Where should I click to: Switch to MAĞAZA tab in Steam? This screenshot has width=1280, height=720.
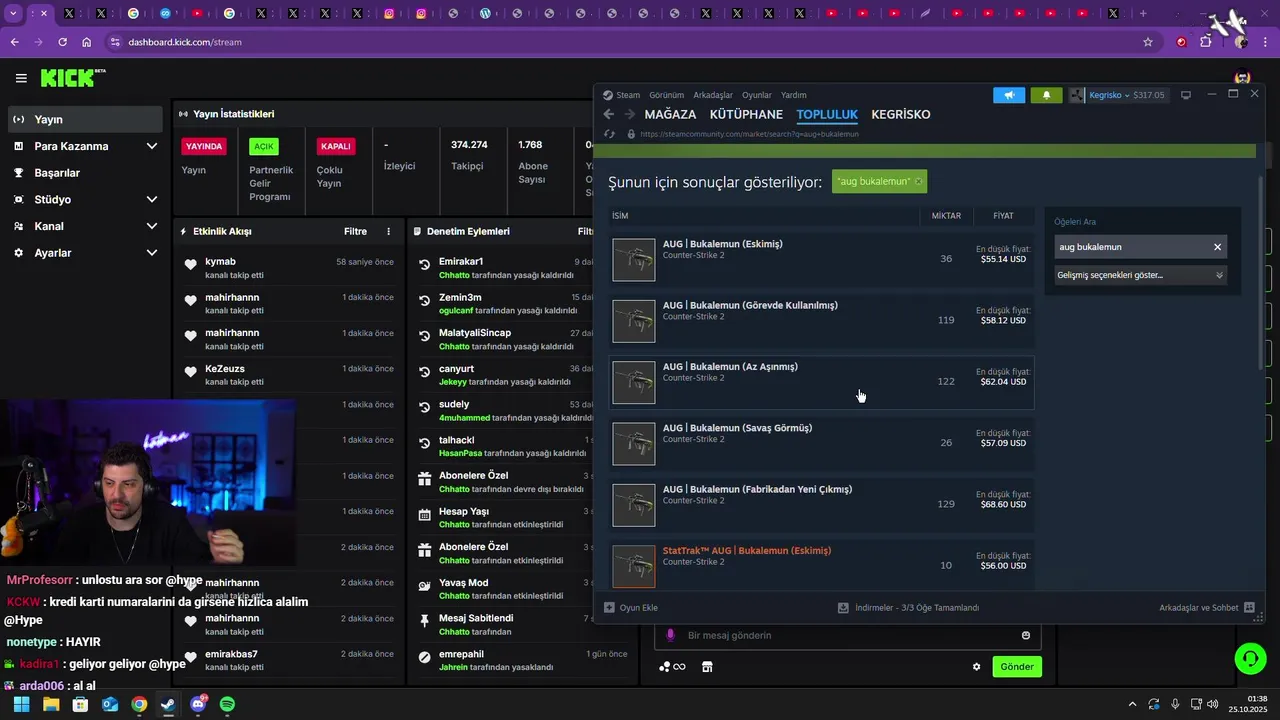[x=670, y=114]
